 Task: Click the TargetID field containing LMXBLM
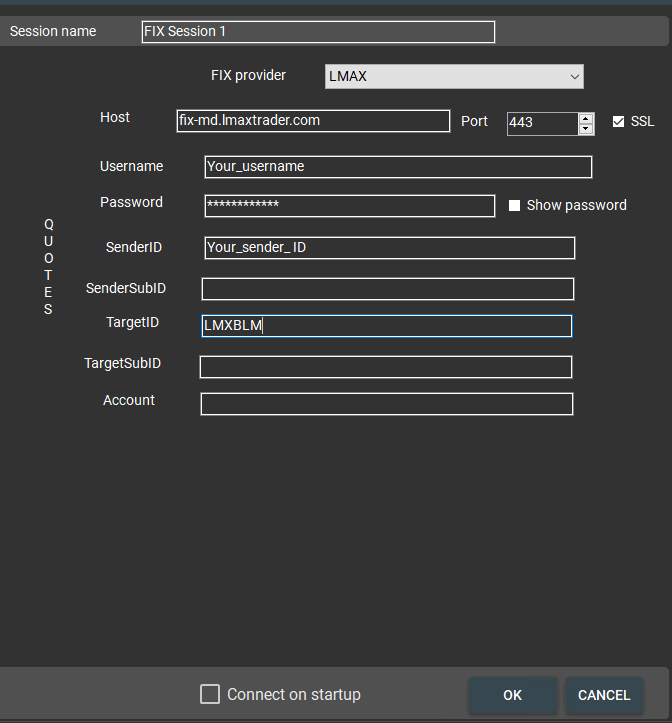pyautogui.click(x=386, y=326)
